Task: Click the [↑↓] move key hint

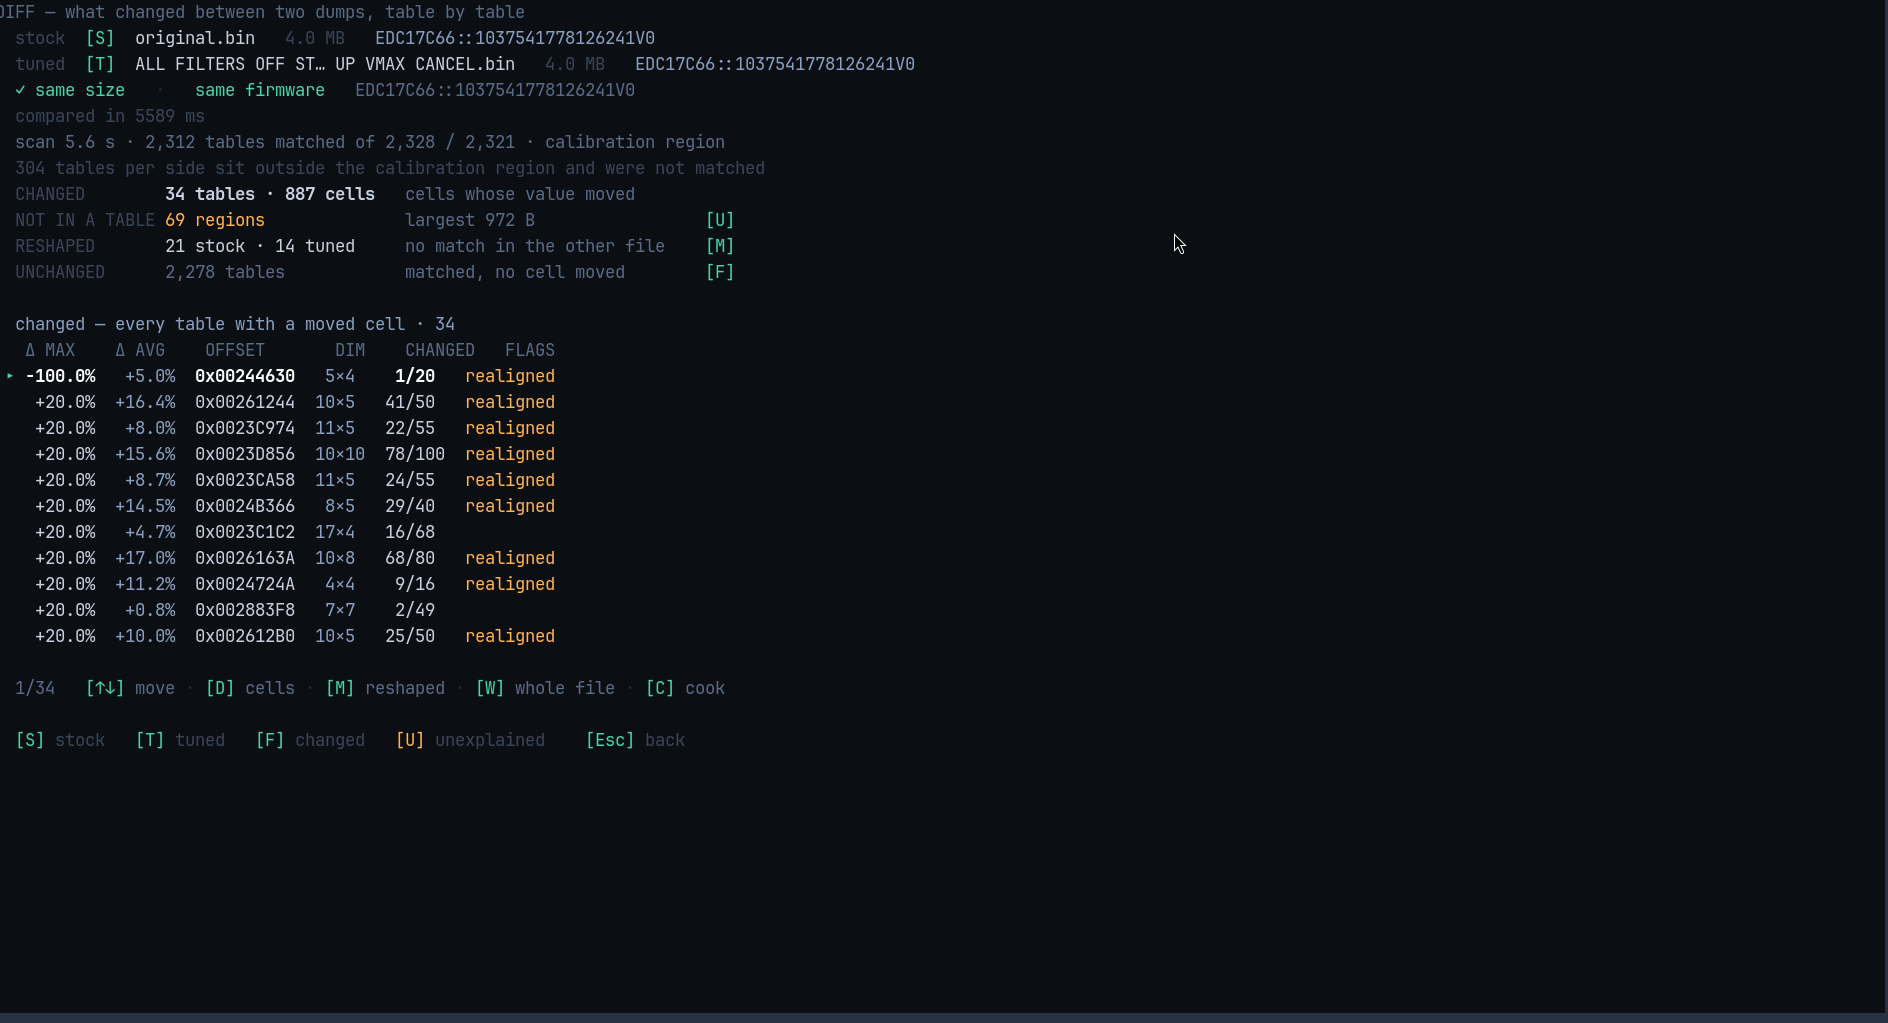Action: click(x=130, y=688)
